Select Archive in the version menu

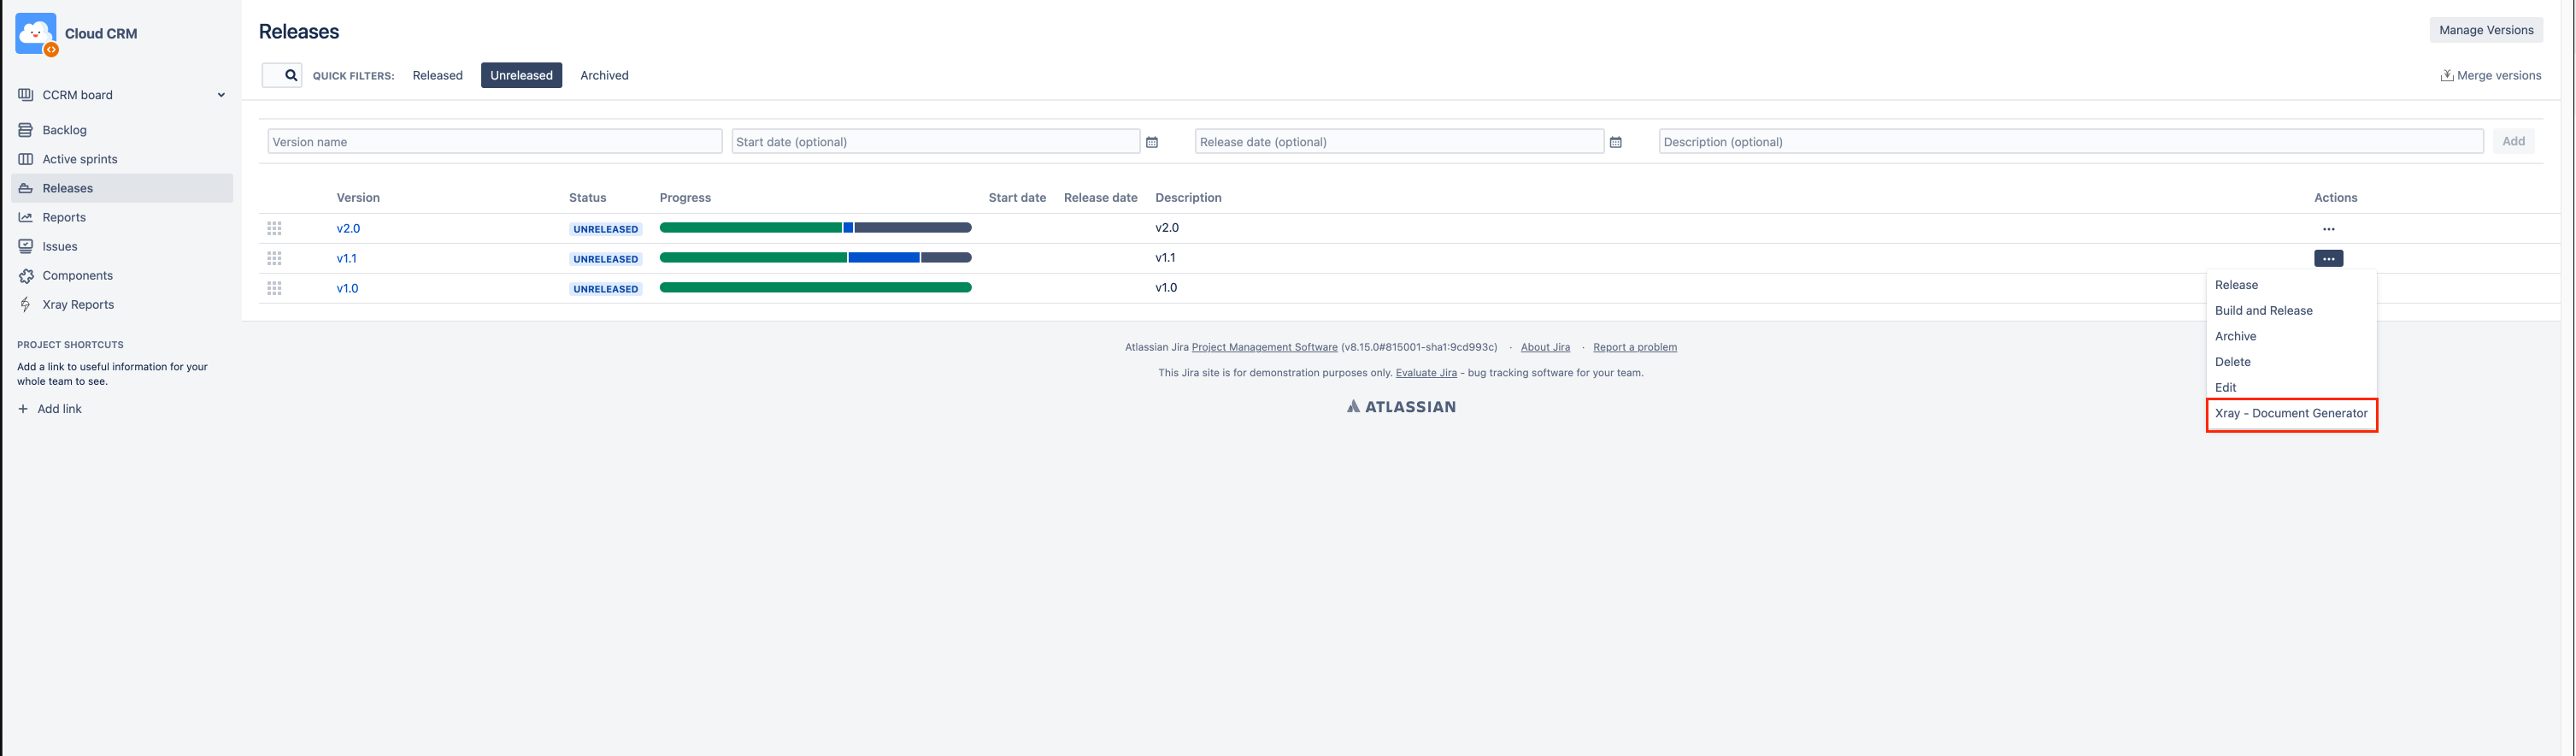pos(2292,336)
